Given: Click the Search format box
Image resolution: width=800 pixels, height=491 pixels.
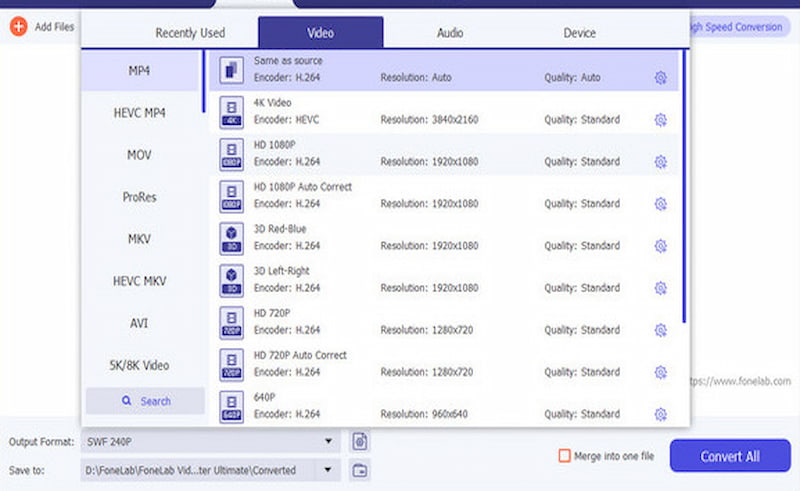Looking at the screenshot, I should (145, 401).
